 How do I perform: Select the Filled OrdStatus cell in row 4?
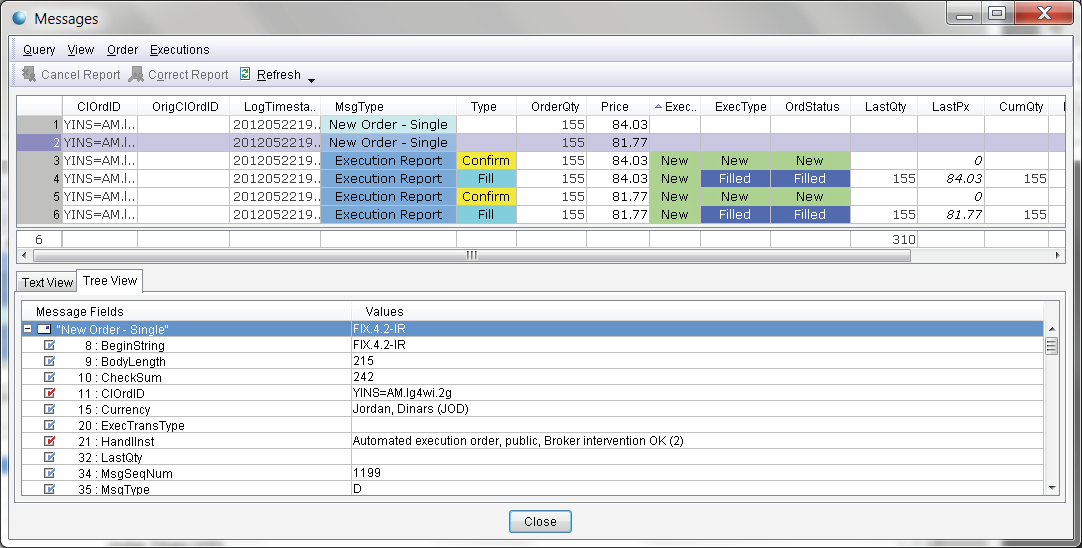[809, 179]
